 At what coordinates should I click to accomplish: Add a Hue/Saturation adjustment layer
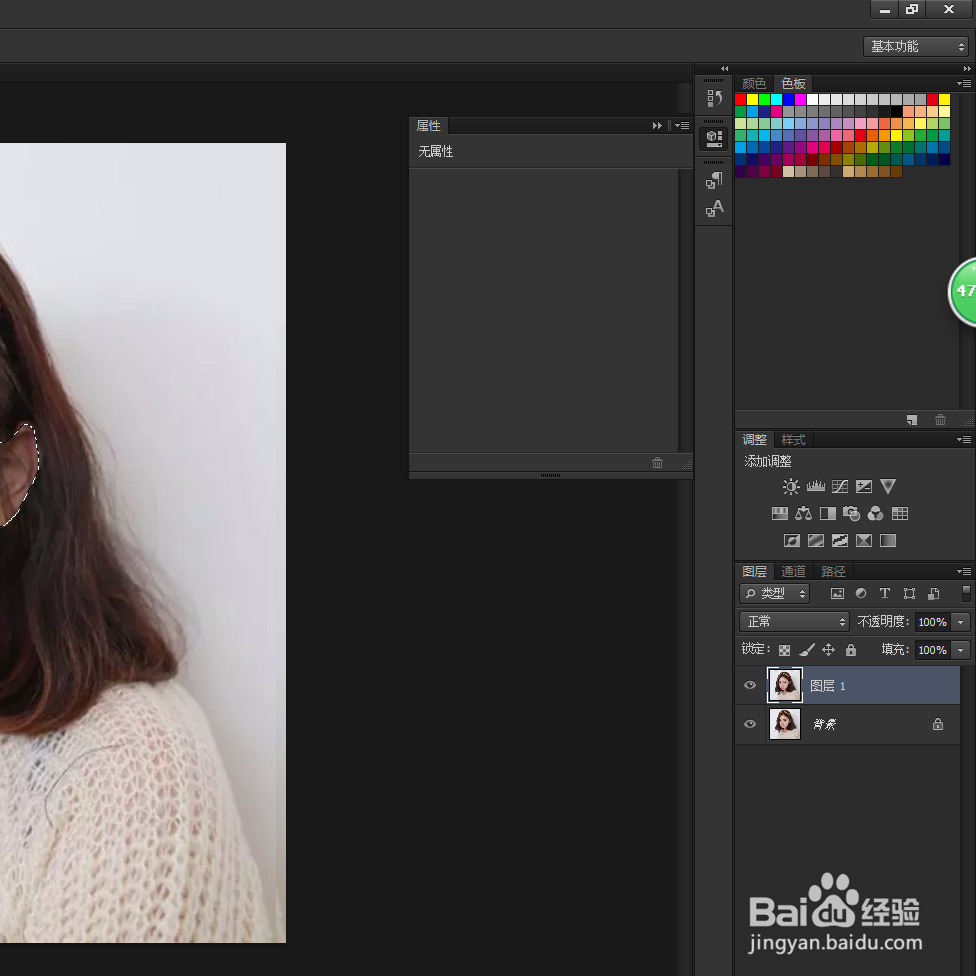pos(779,514)
